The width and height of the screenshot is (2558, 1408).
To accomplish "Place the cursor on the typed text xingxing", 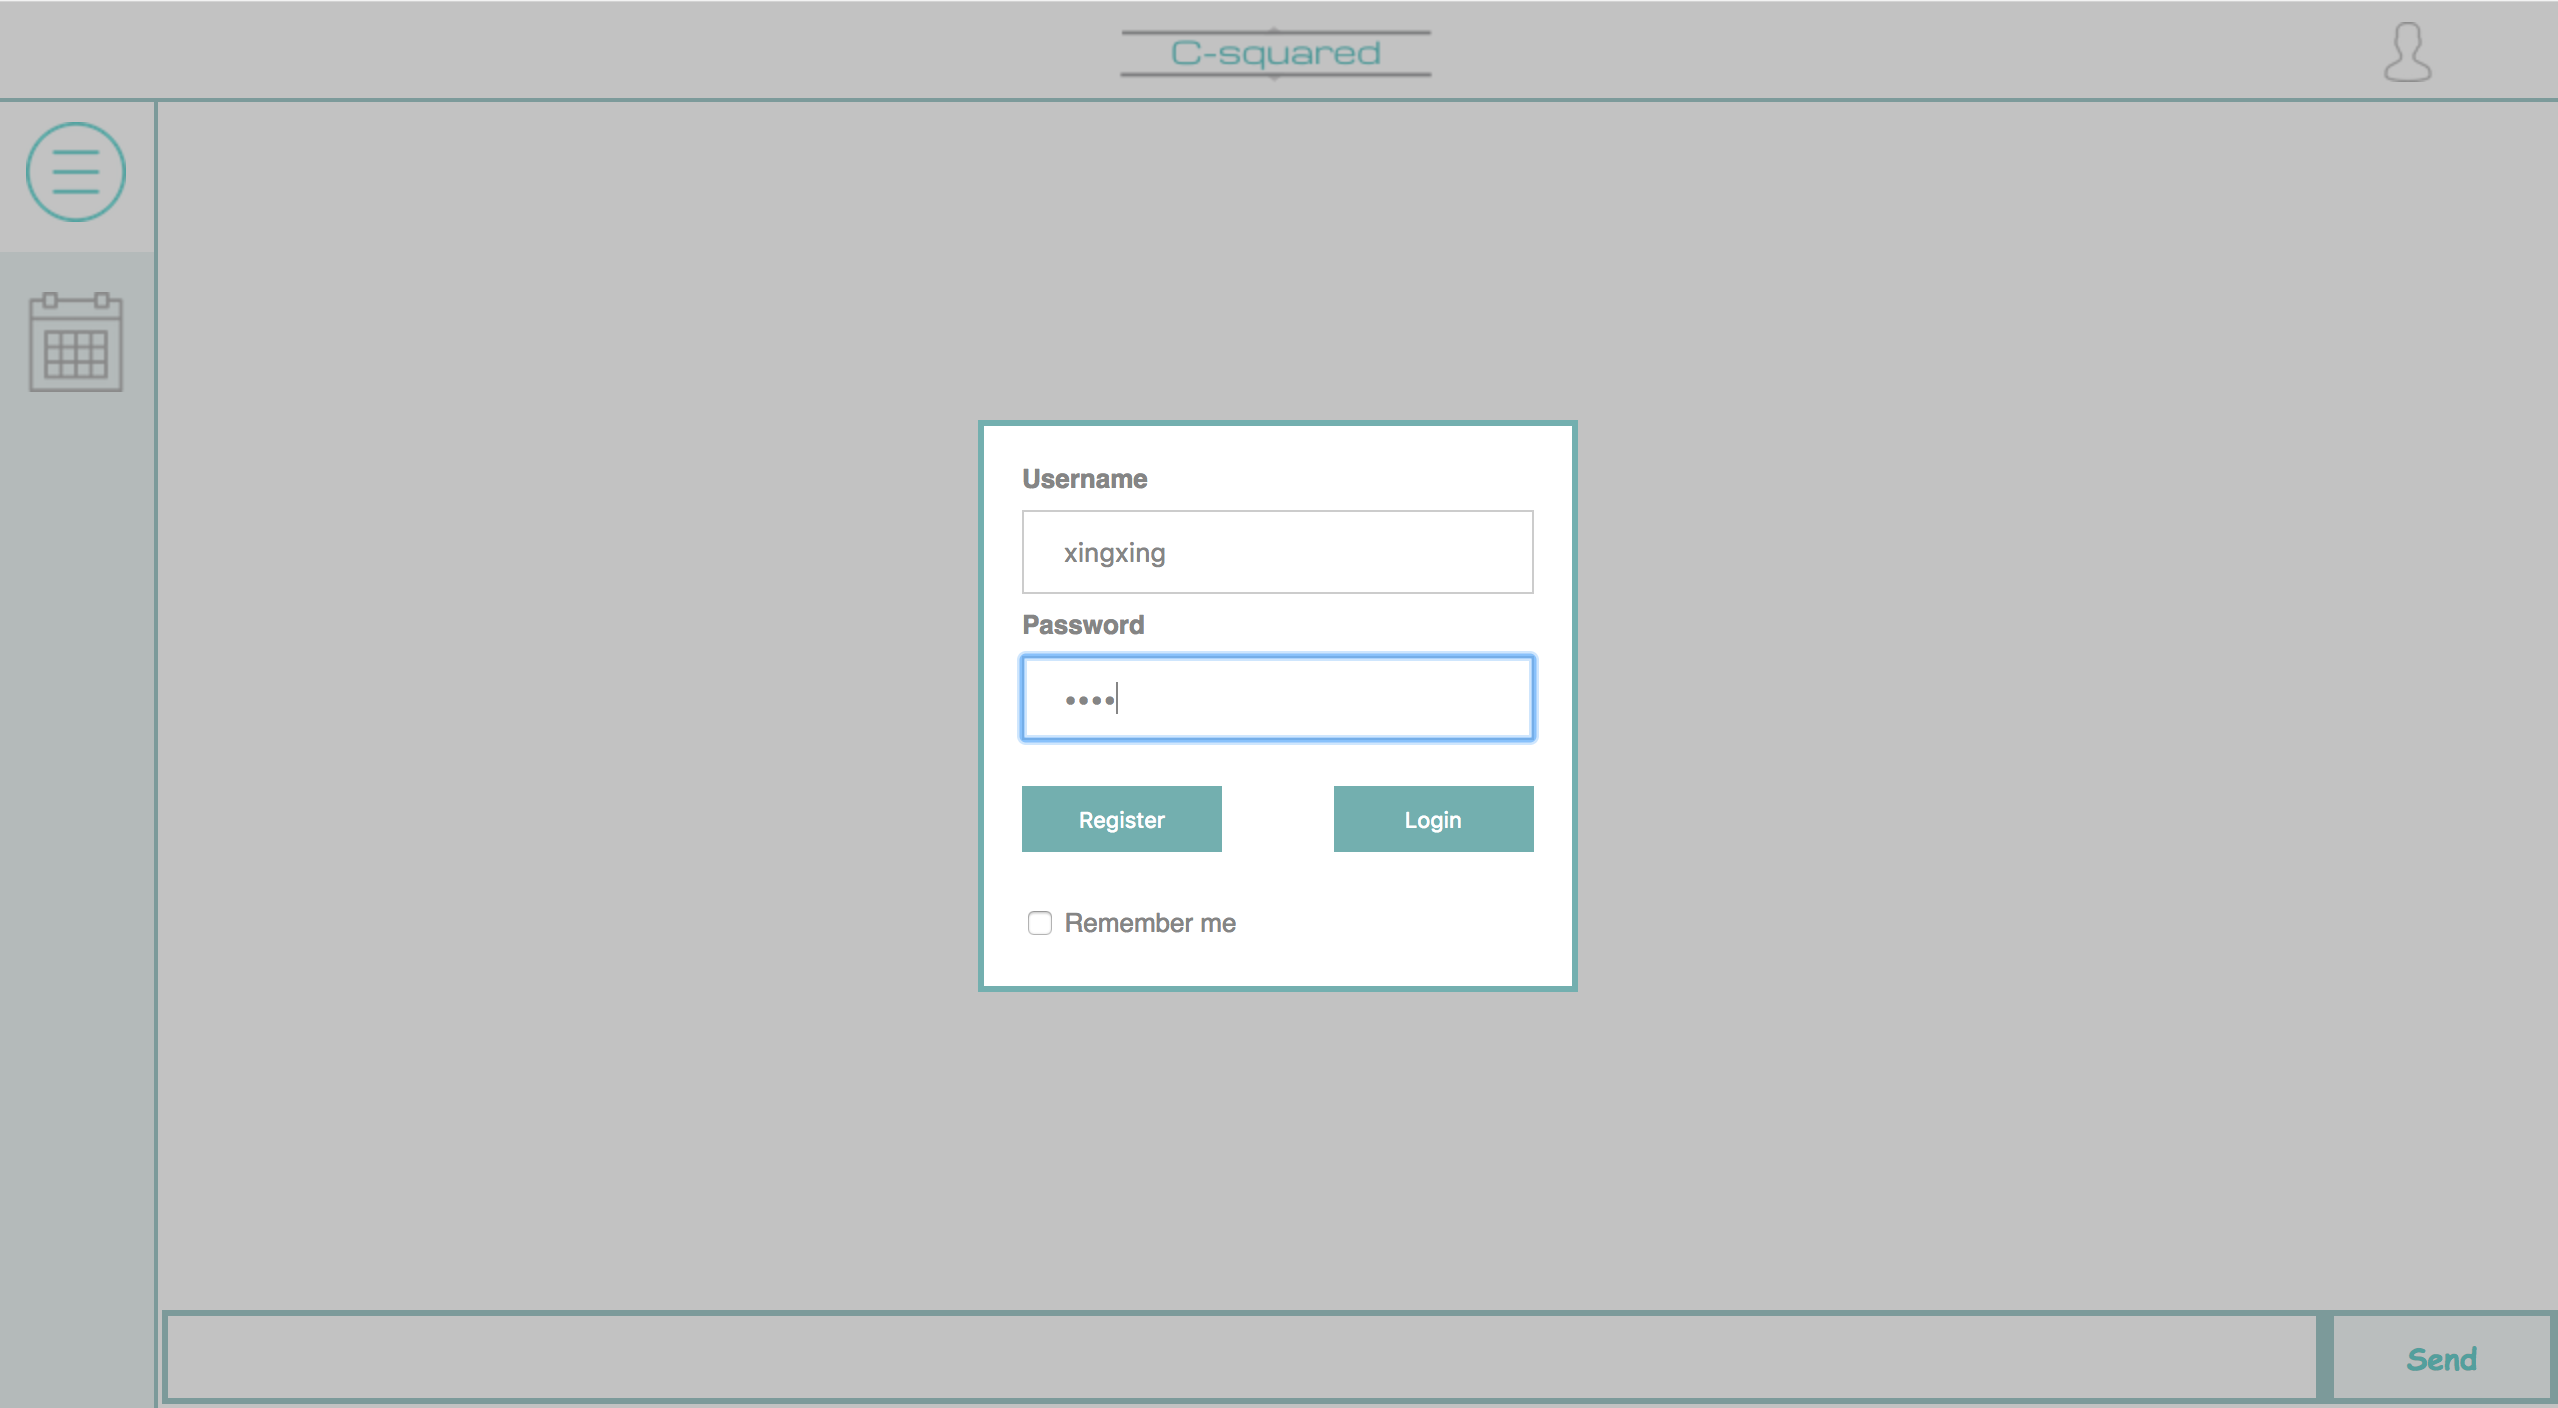I will click(1114, 553).
